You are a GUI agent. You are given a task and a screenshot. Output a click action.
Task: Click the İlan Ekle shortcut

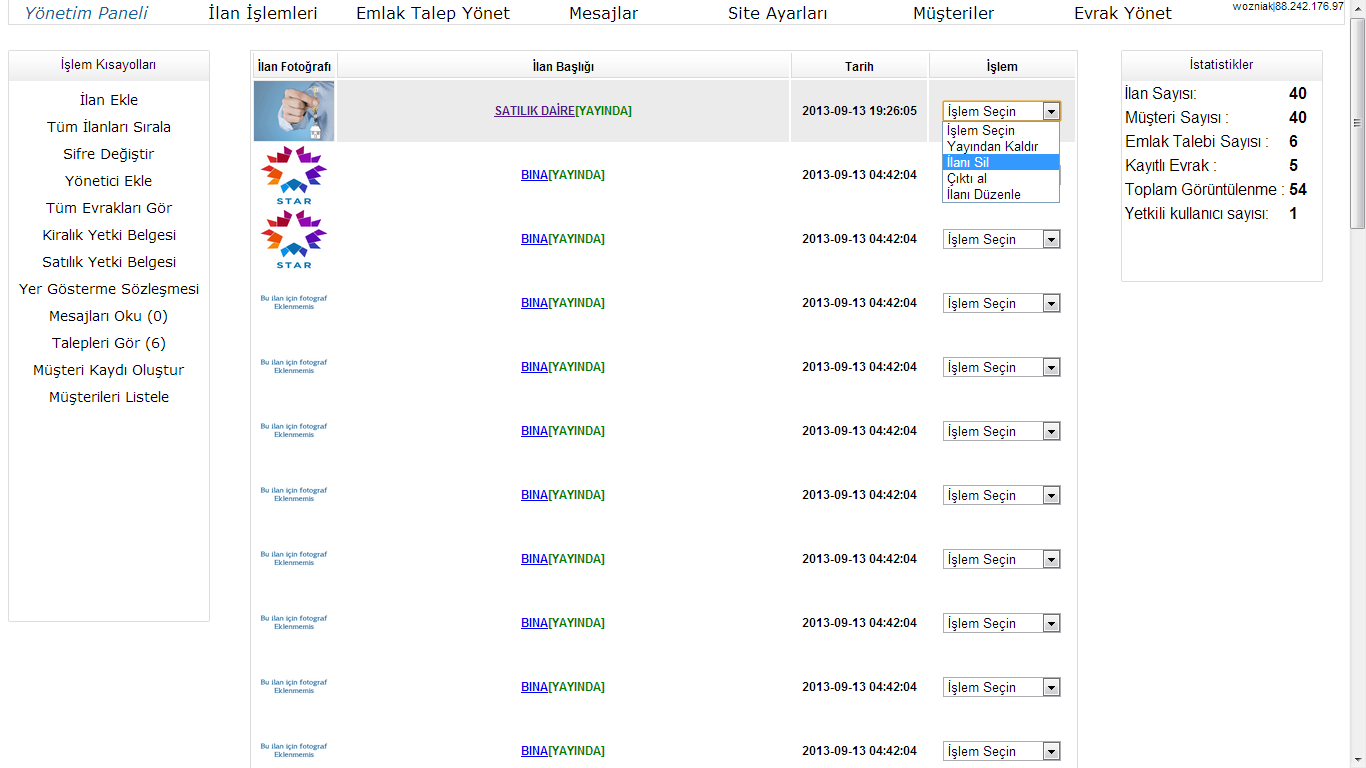(109, 100)
